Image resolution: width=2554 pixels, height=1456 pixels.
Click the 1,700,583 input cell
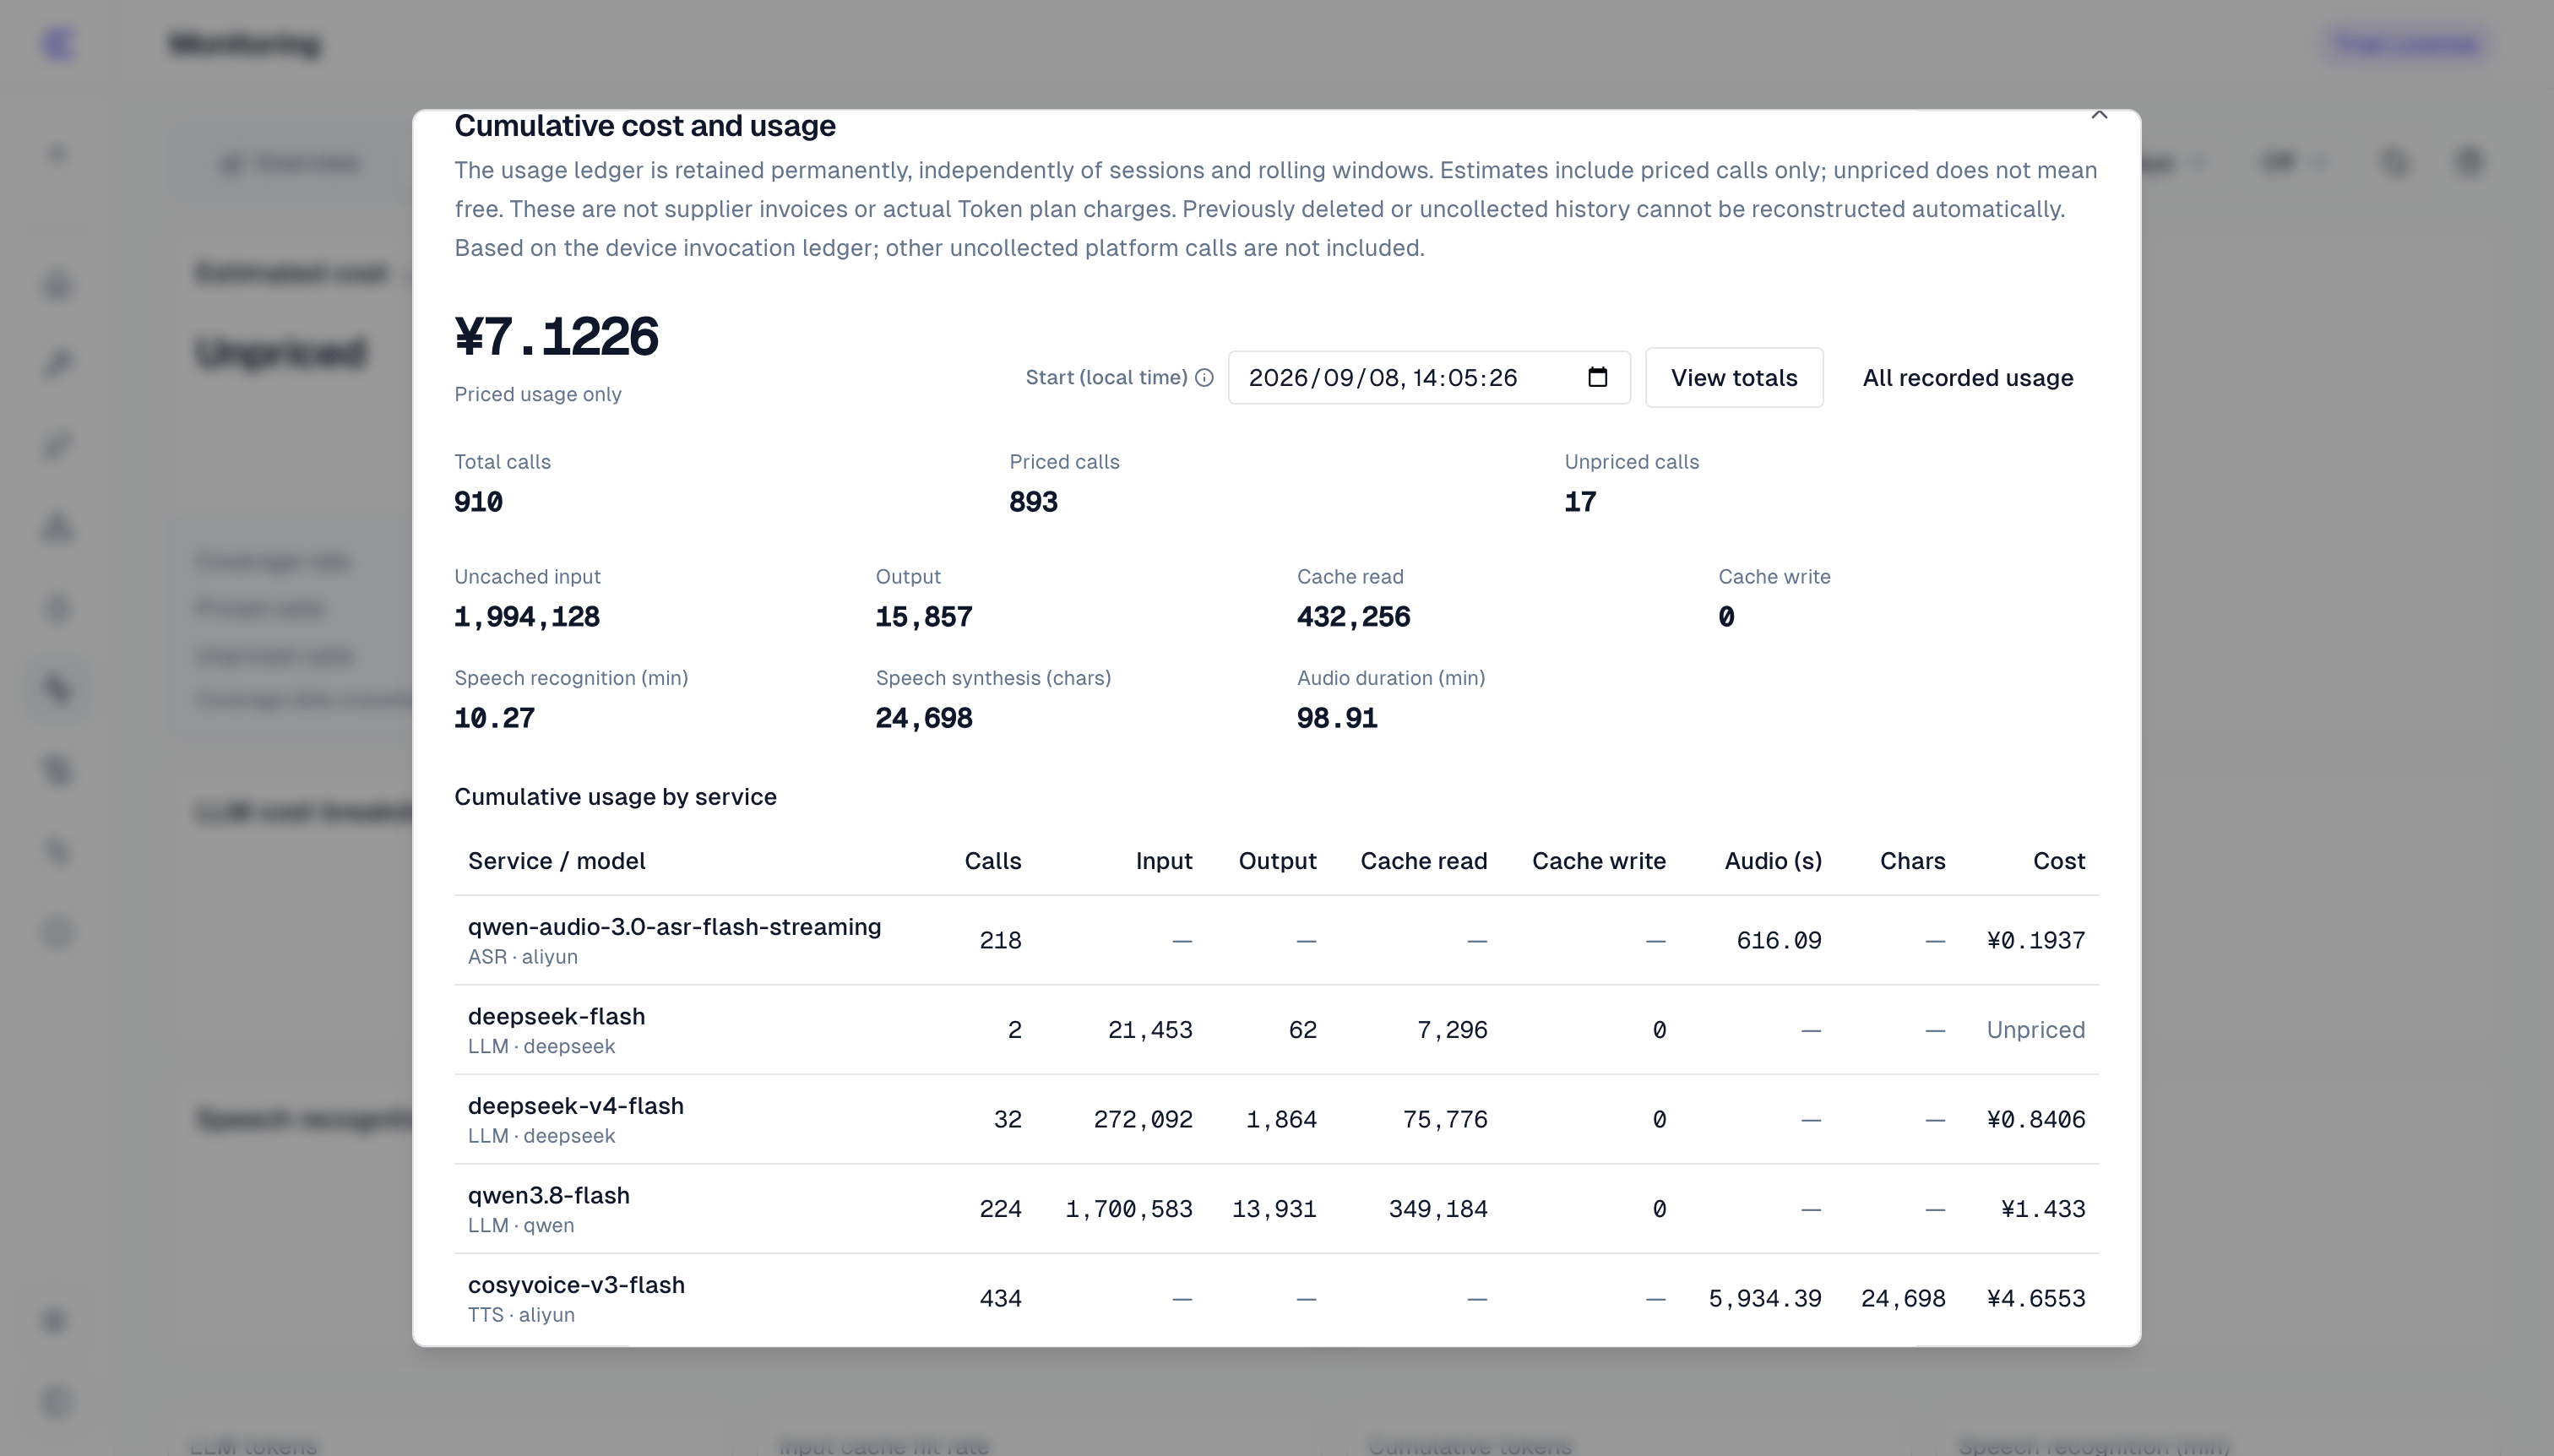1128,1209
